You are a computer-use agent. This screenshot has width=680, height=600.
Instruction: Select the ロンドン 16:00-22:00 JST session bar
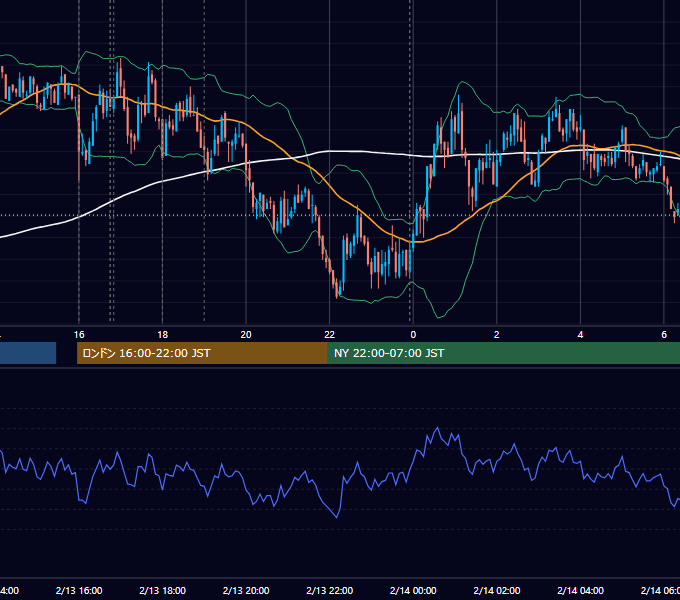pos(202,353)
